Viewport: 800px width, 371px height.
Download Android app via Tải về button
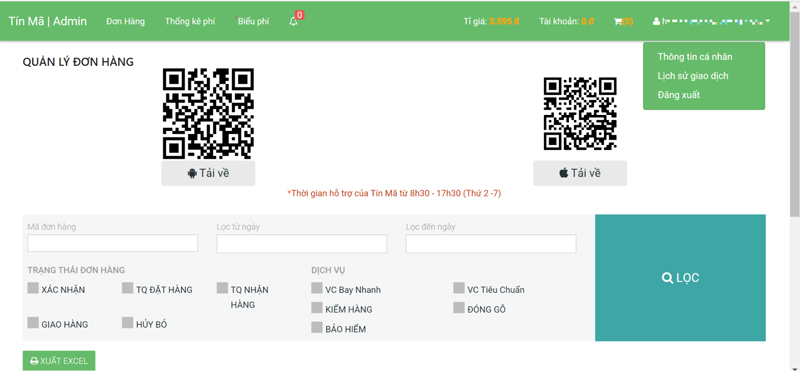208,174
